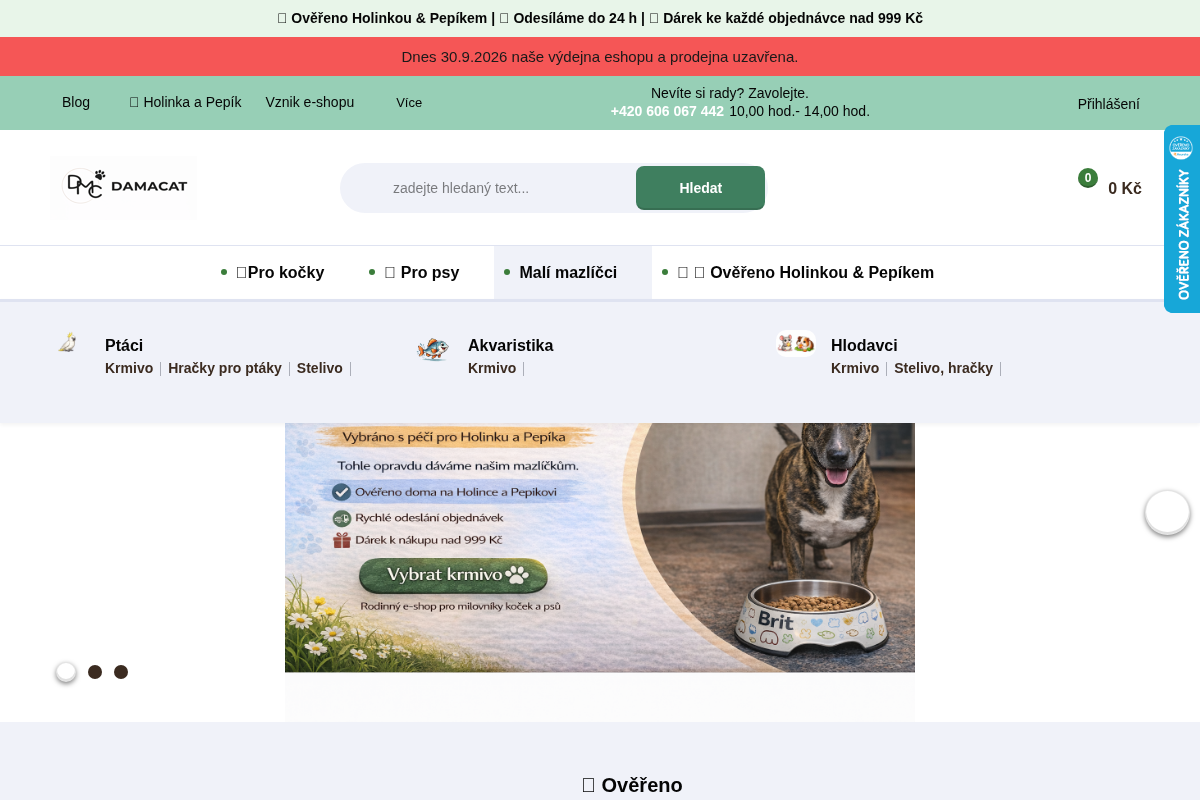Viewport: 1200px width, 800px height.
Task: Click the Akvaristika fish icon
Action: [433, 349]
